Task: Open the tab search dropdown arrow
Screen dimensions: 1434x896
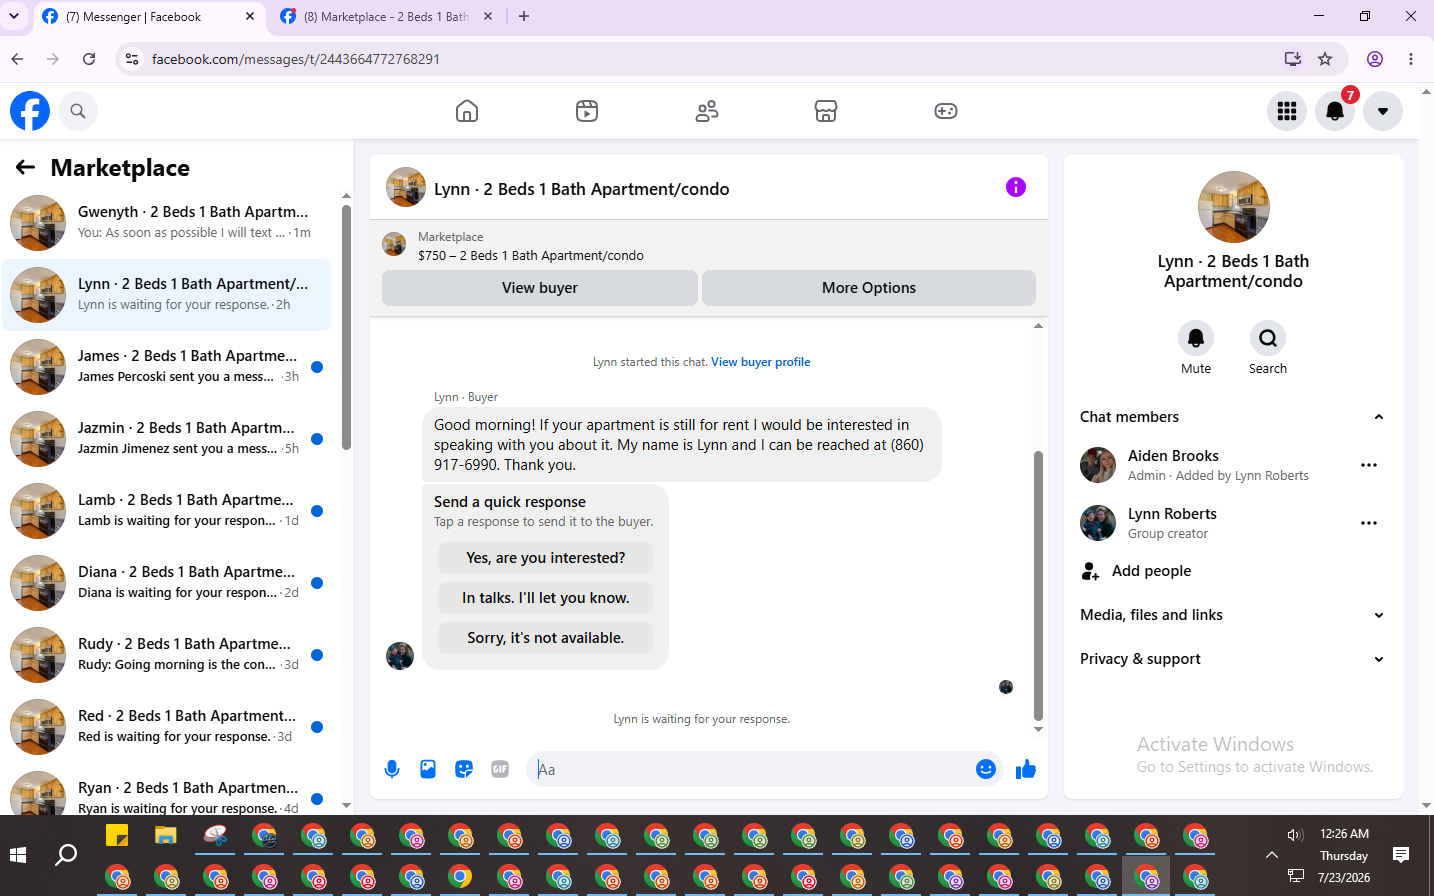Action: click(x=14, y=16)
